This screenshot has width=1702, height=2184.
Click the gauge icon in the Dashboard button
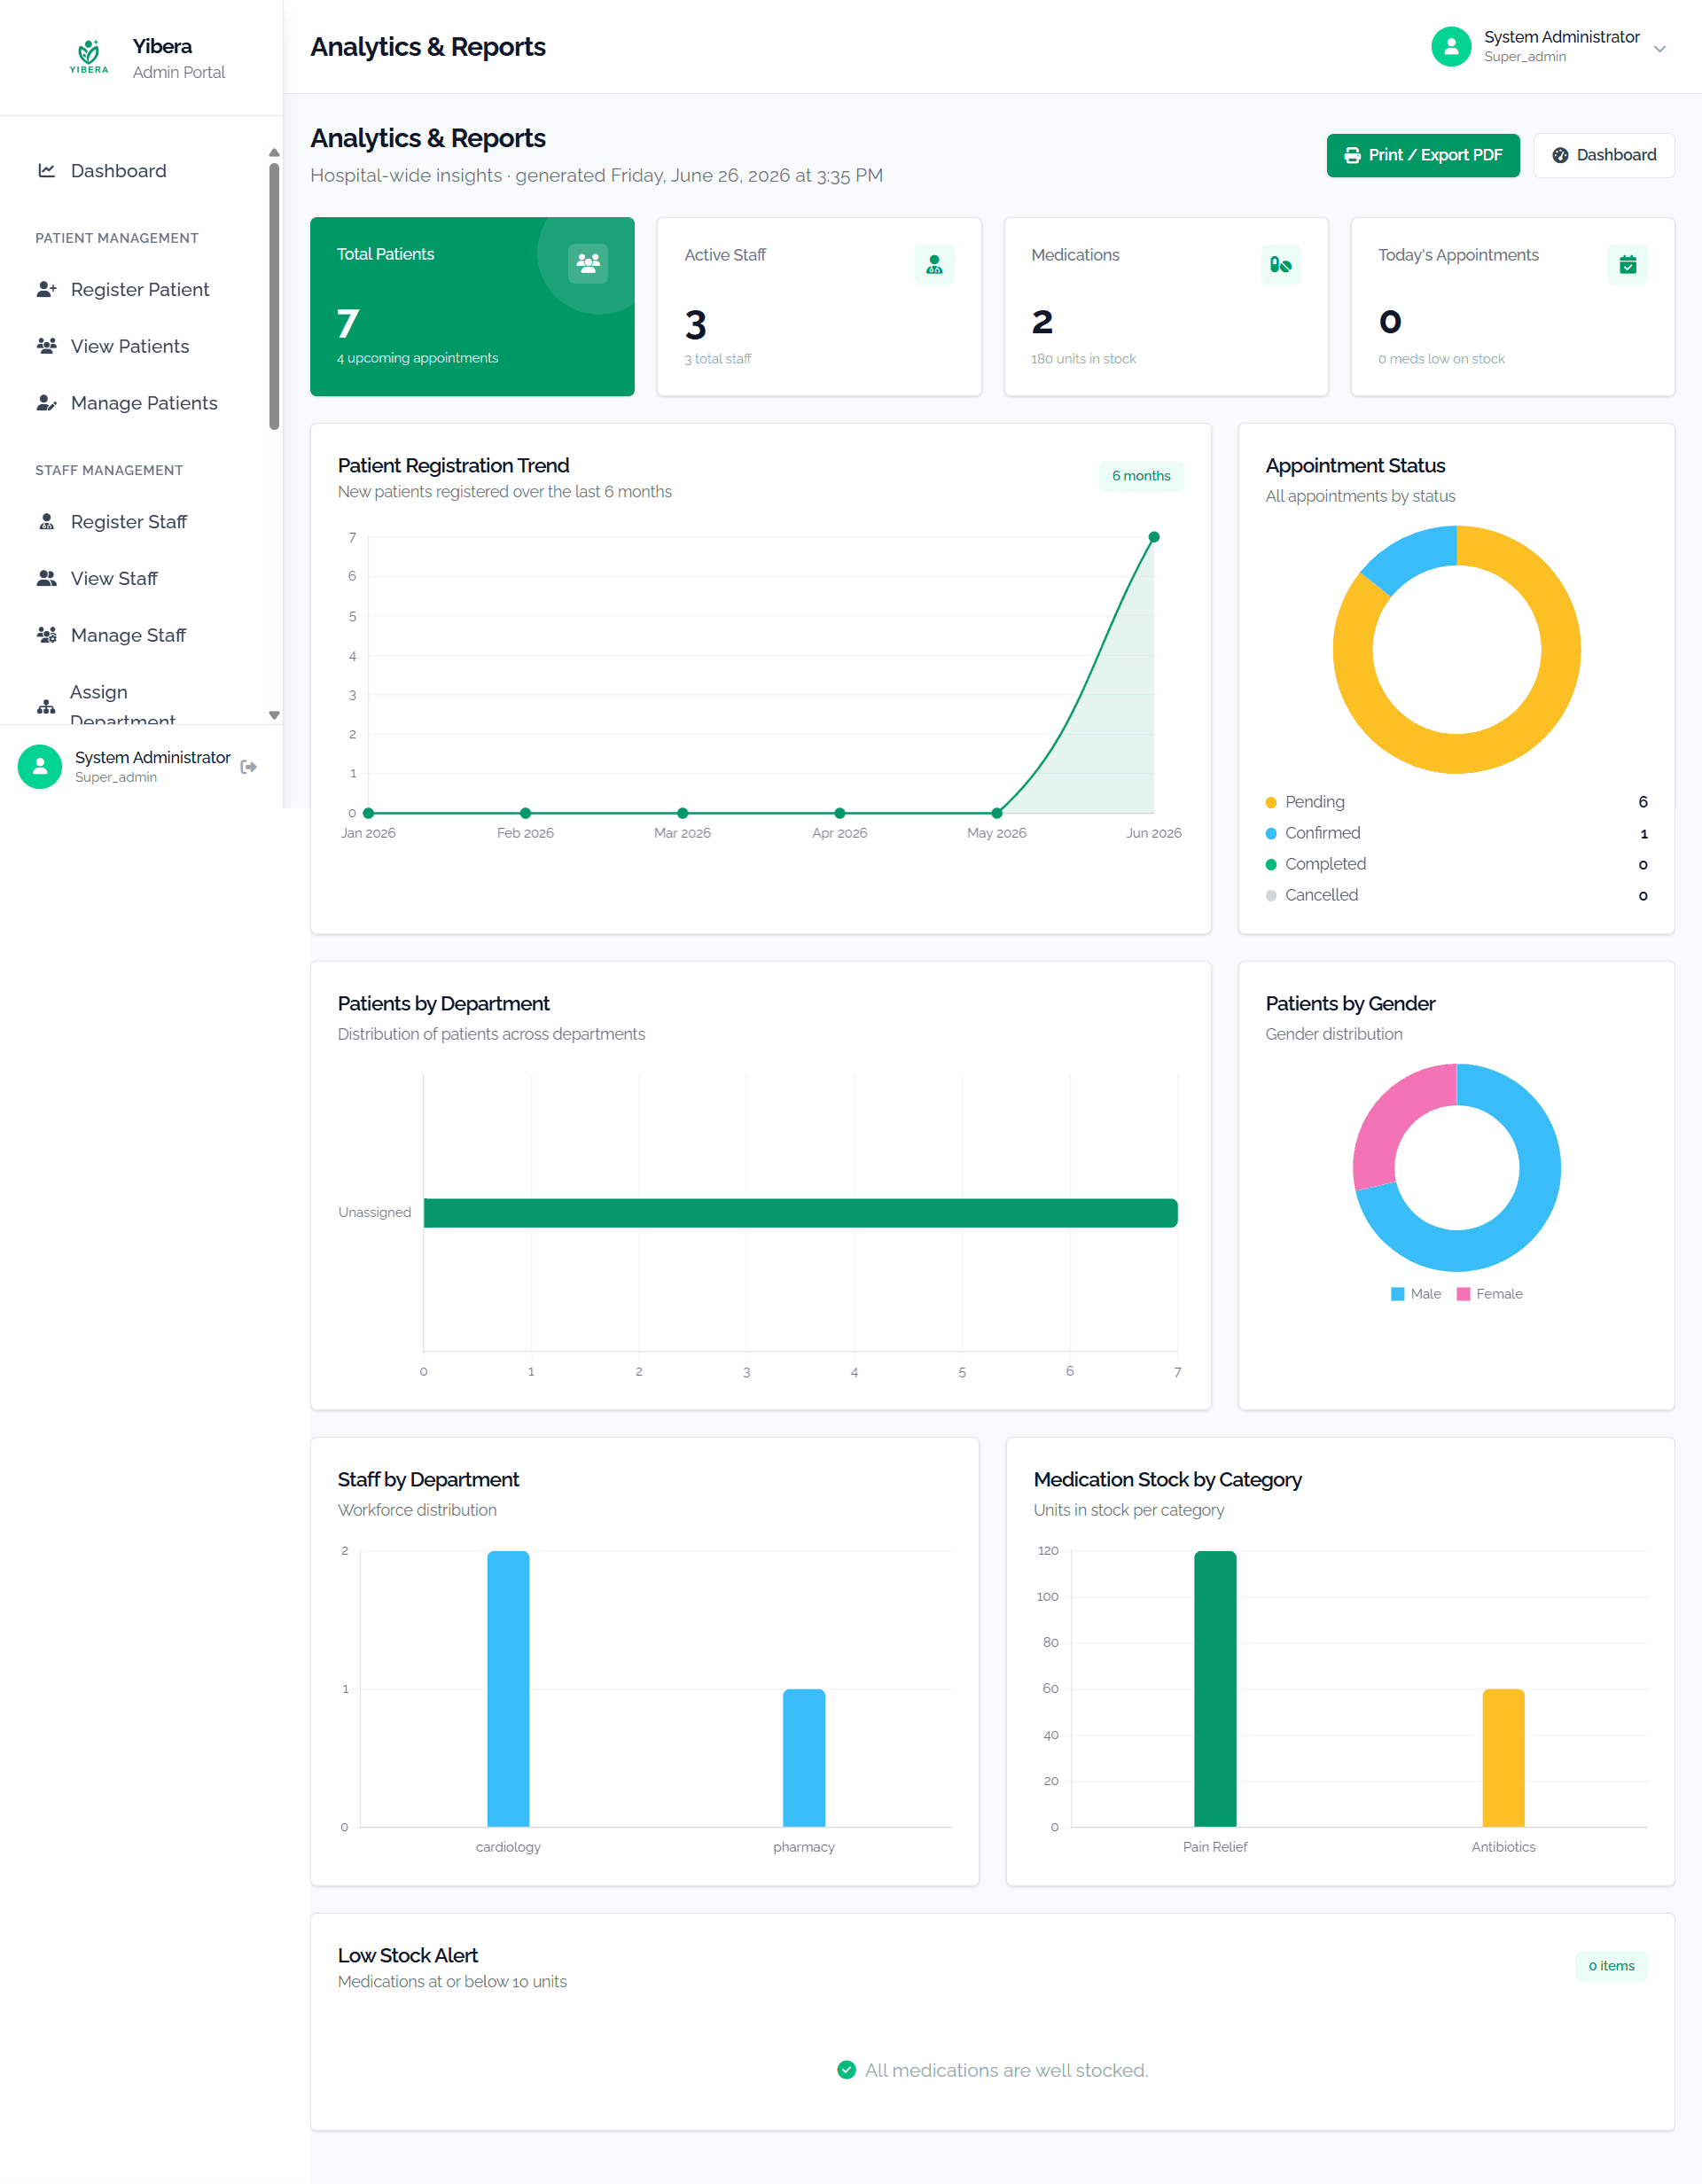pyautogui.click(x=1560, y=156)
